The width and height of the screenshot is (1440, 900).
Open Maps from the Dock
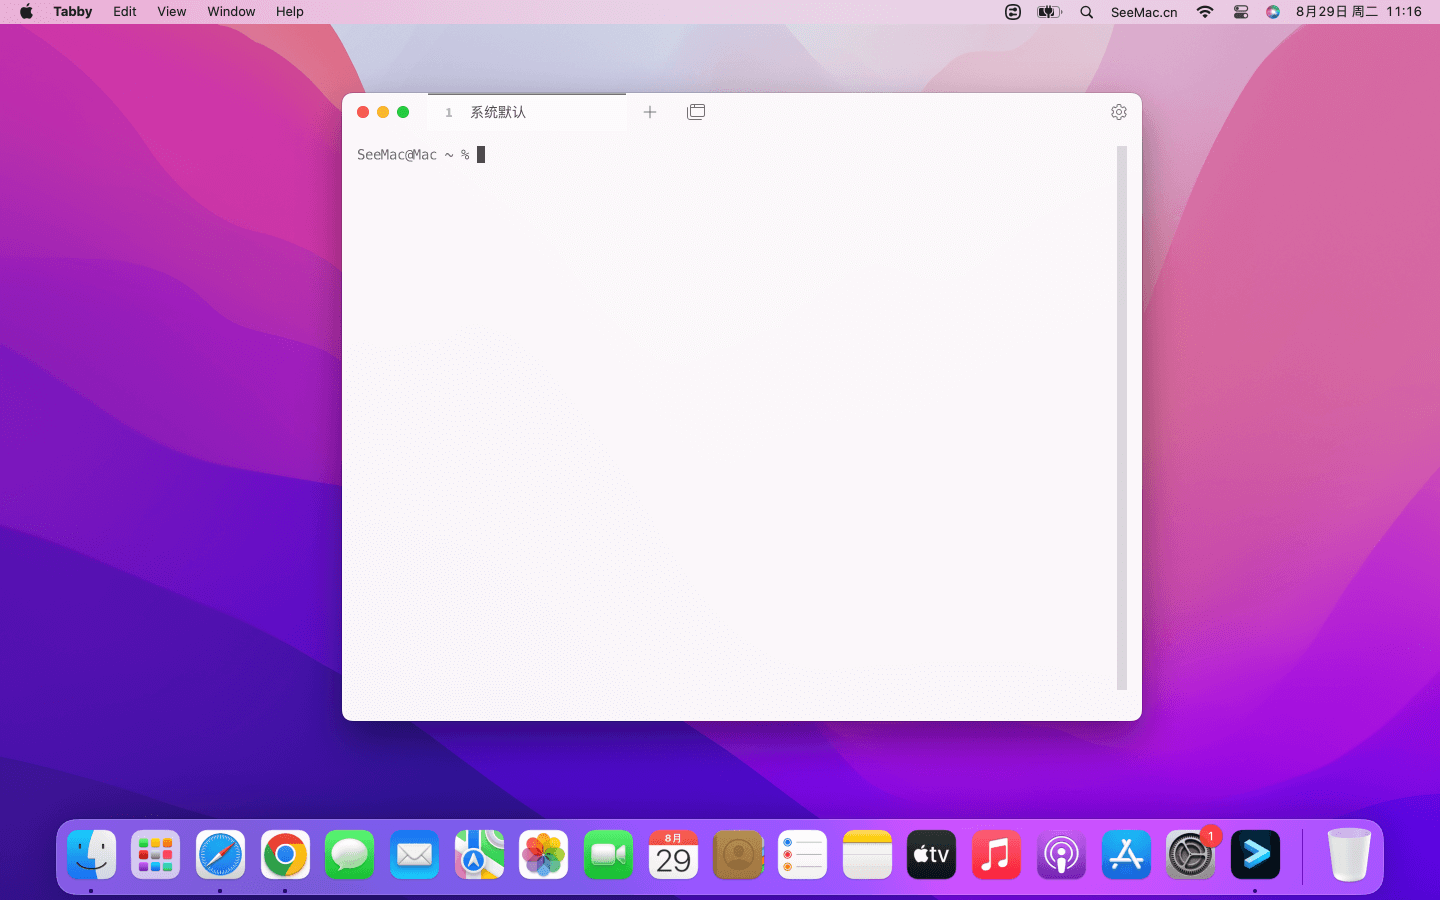479,855
